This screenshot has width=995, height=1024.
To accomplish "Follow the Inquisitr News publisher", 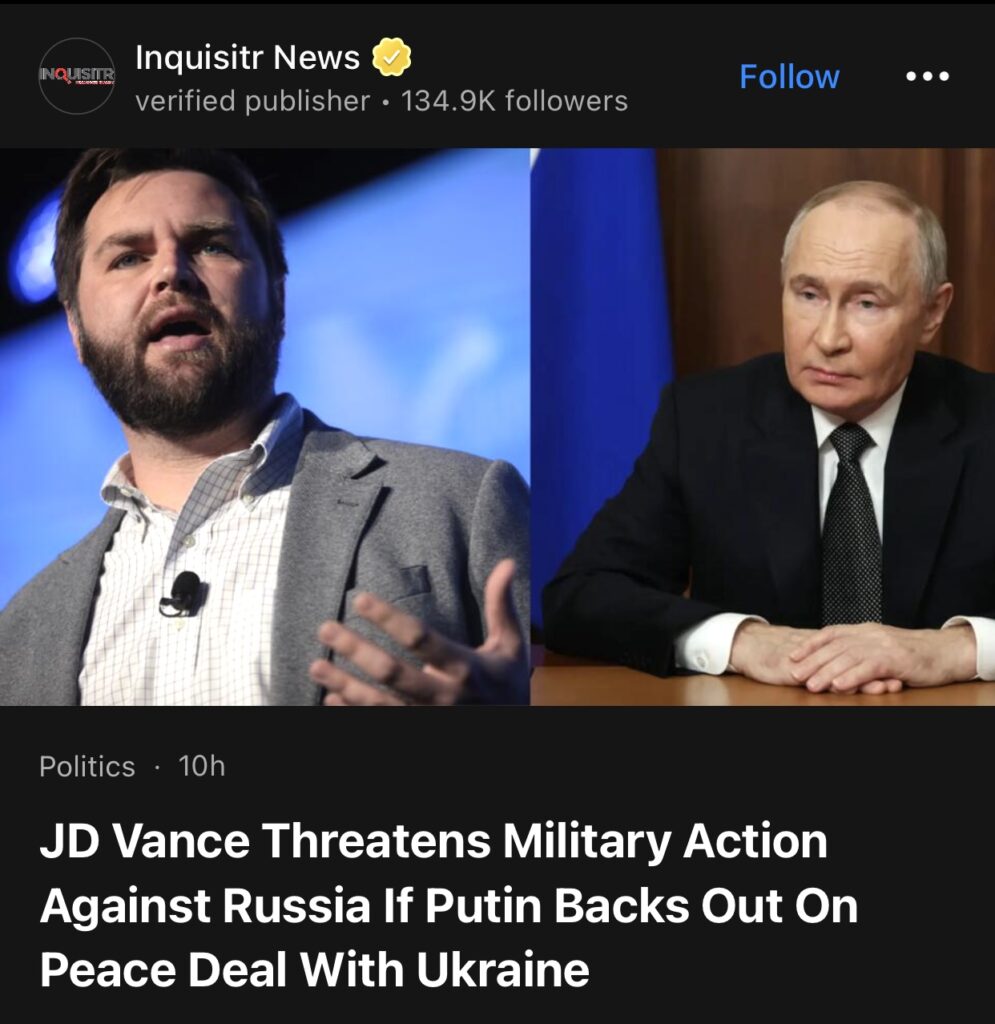I will point(789,76).
